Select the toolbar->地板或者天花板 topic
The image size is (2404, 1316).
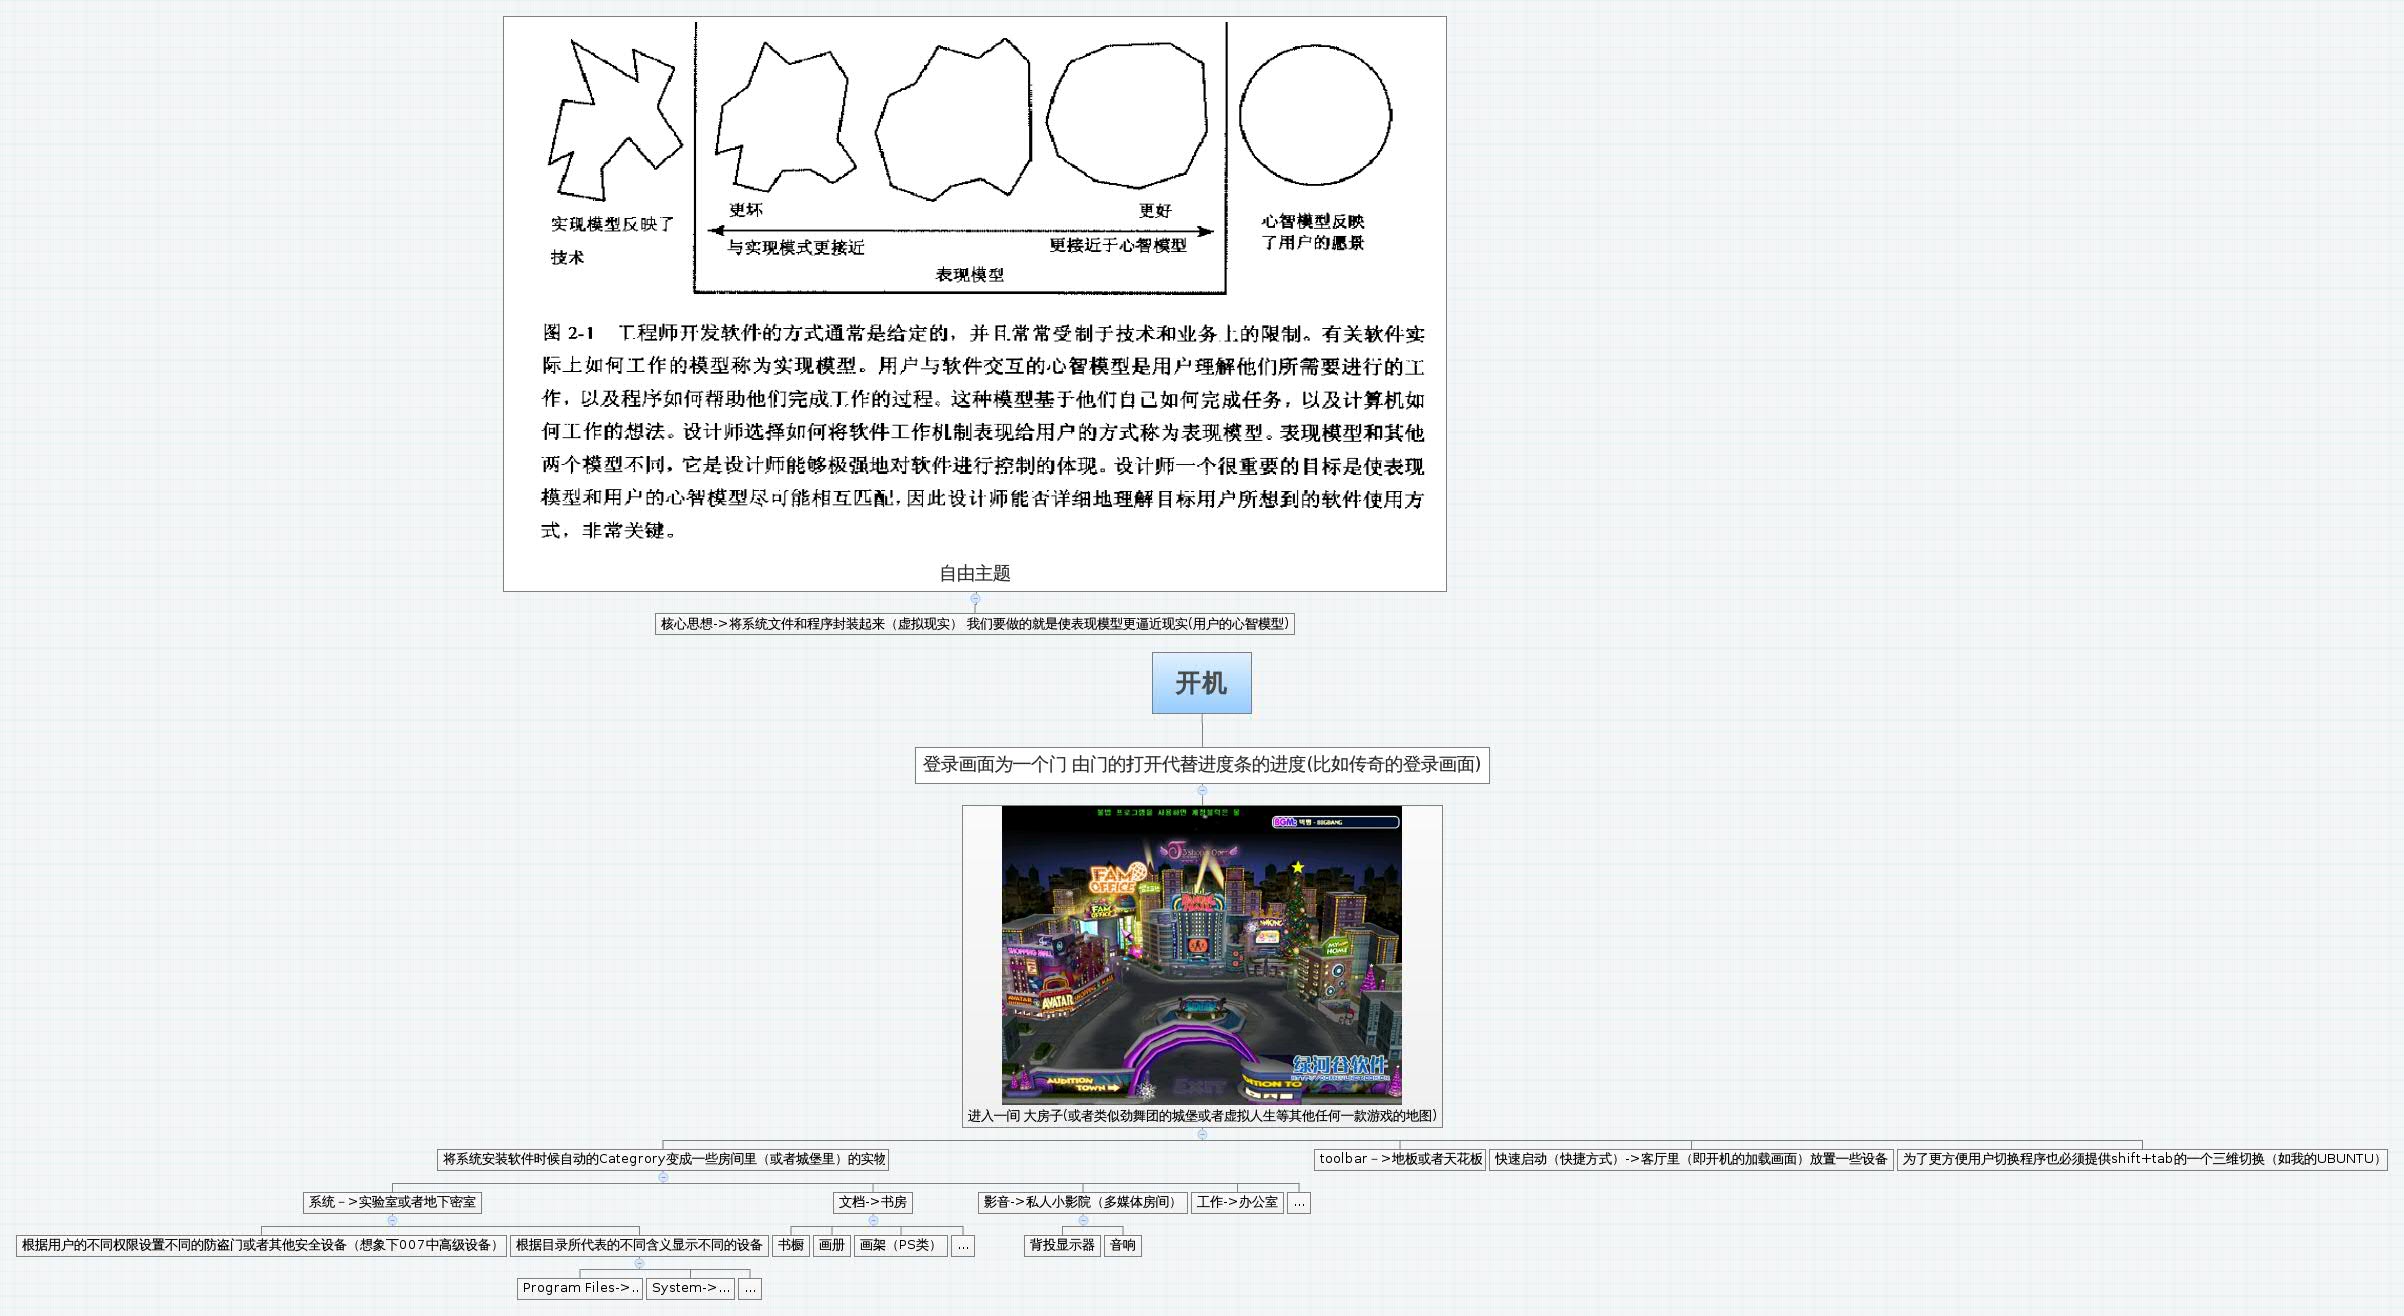(1400, 1159)
